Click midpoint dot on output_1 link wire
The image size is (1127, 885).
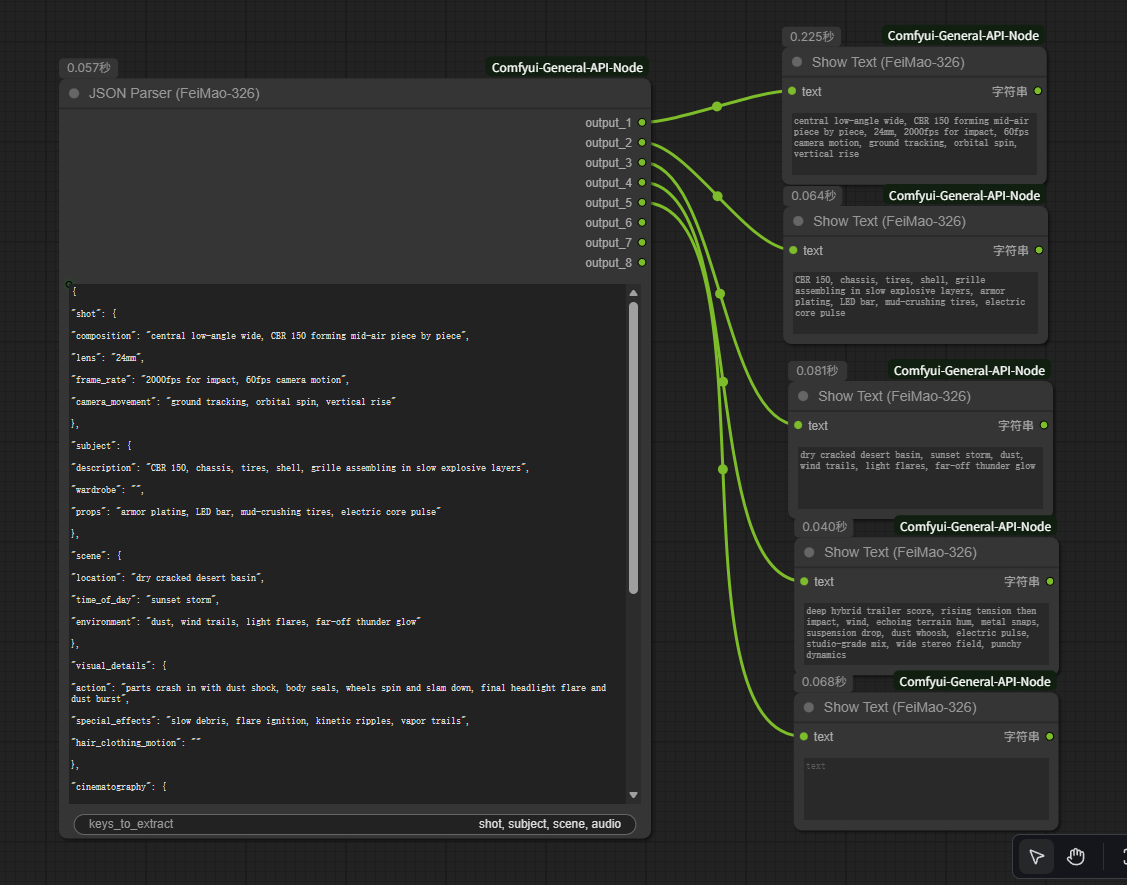[x=717, y=106]
